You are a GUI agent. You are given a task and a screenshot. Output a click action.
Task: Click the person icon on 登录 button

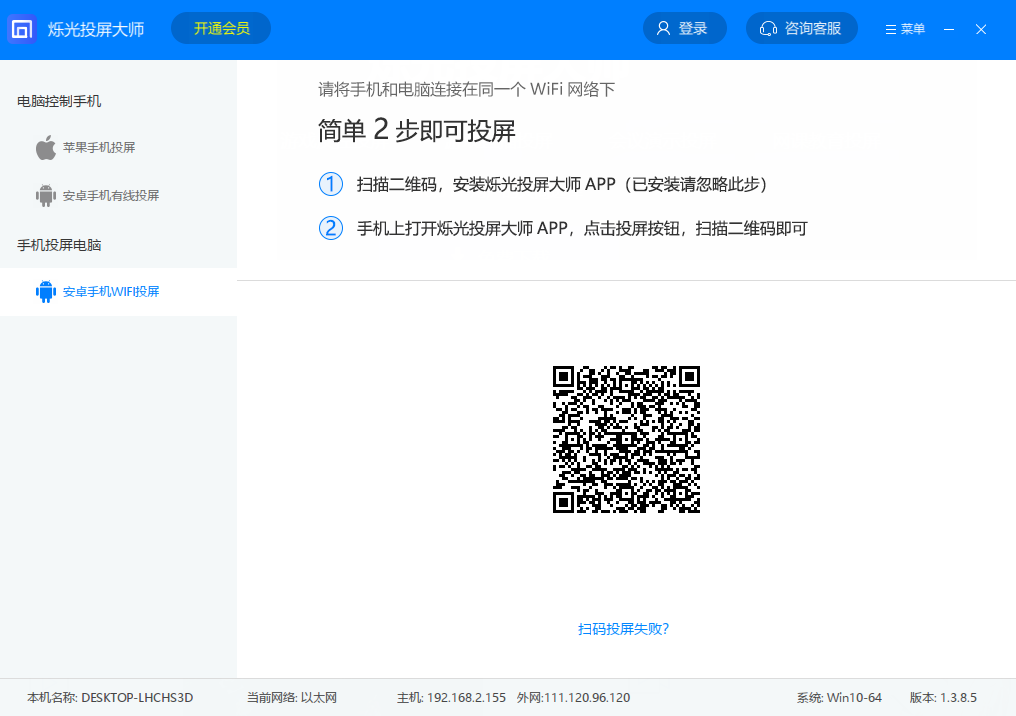(663, 28)
